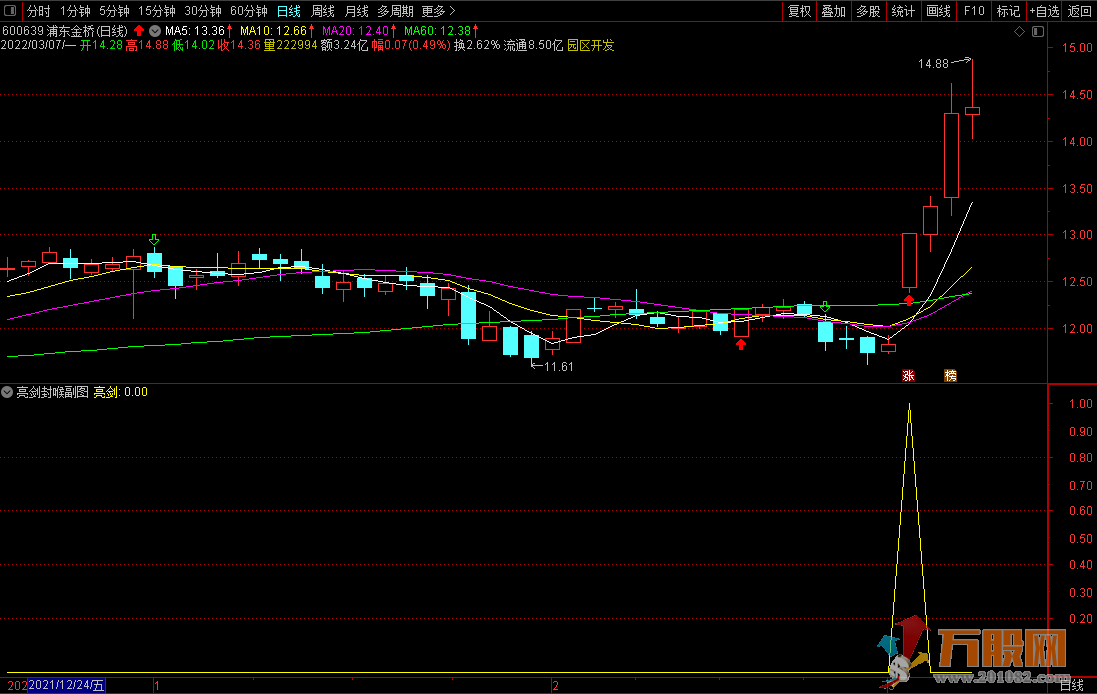Switch to 日线 daily chart
Image resolution: width=1097 pixels, height=694 pixels.
289,11
